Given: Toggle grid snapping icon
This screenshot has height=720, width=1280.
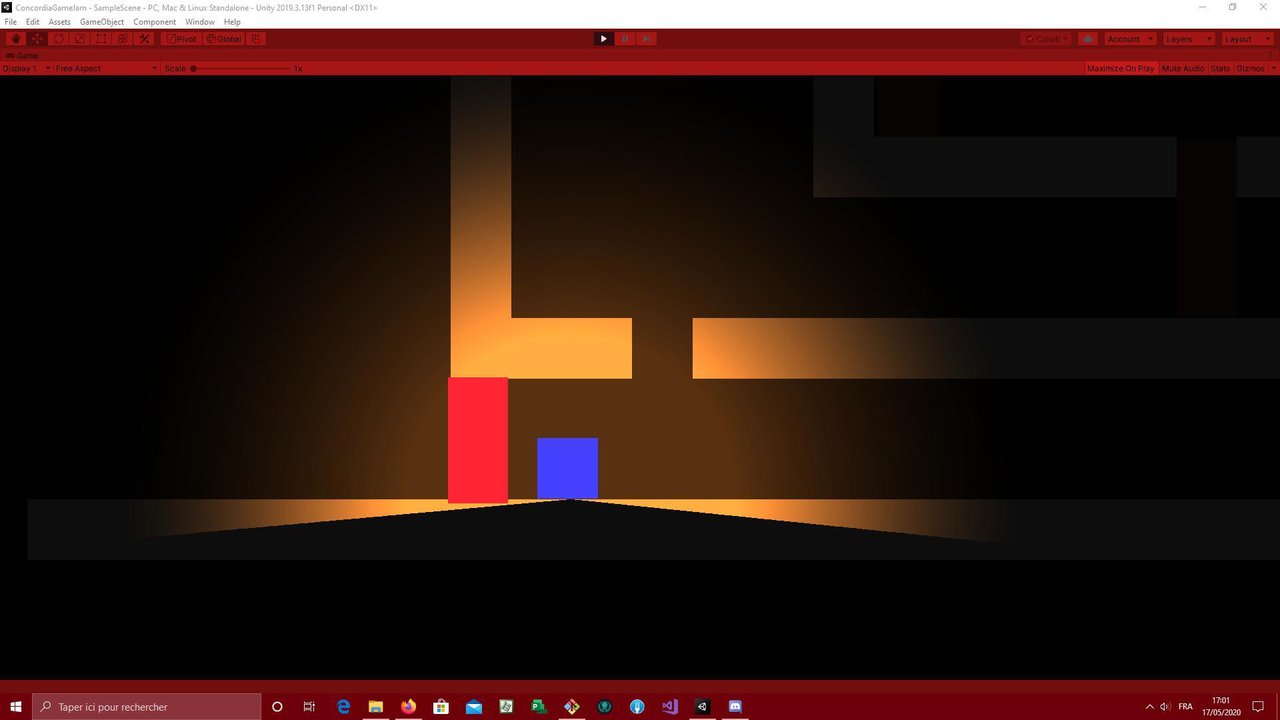Looking at the screenshot, I should [x=257, y=39].
